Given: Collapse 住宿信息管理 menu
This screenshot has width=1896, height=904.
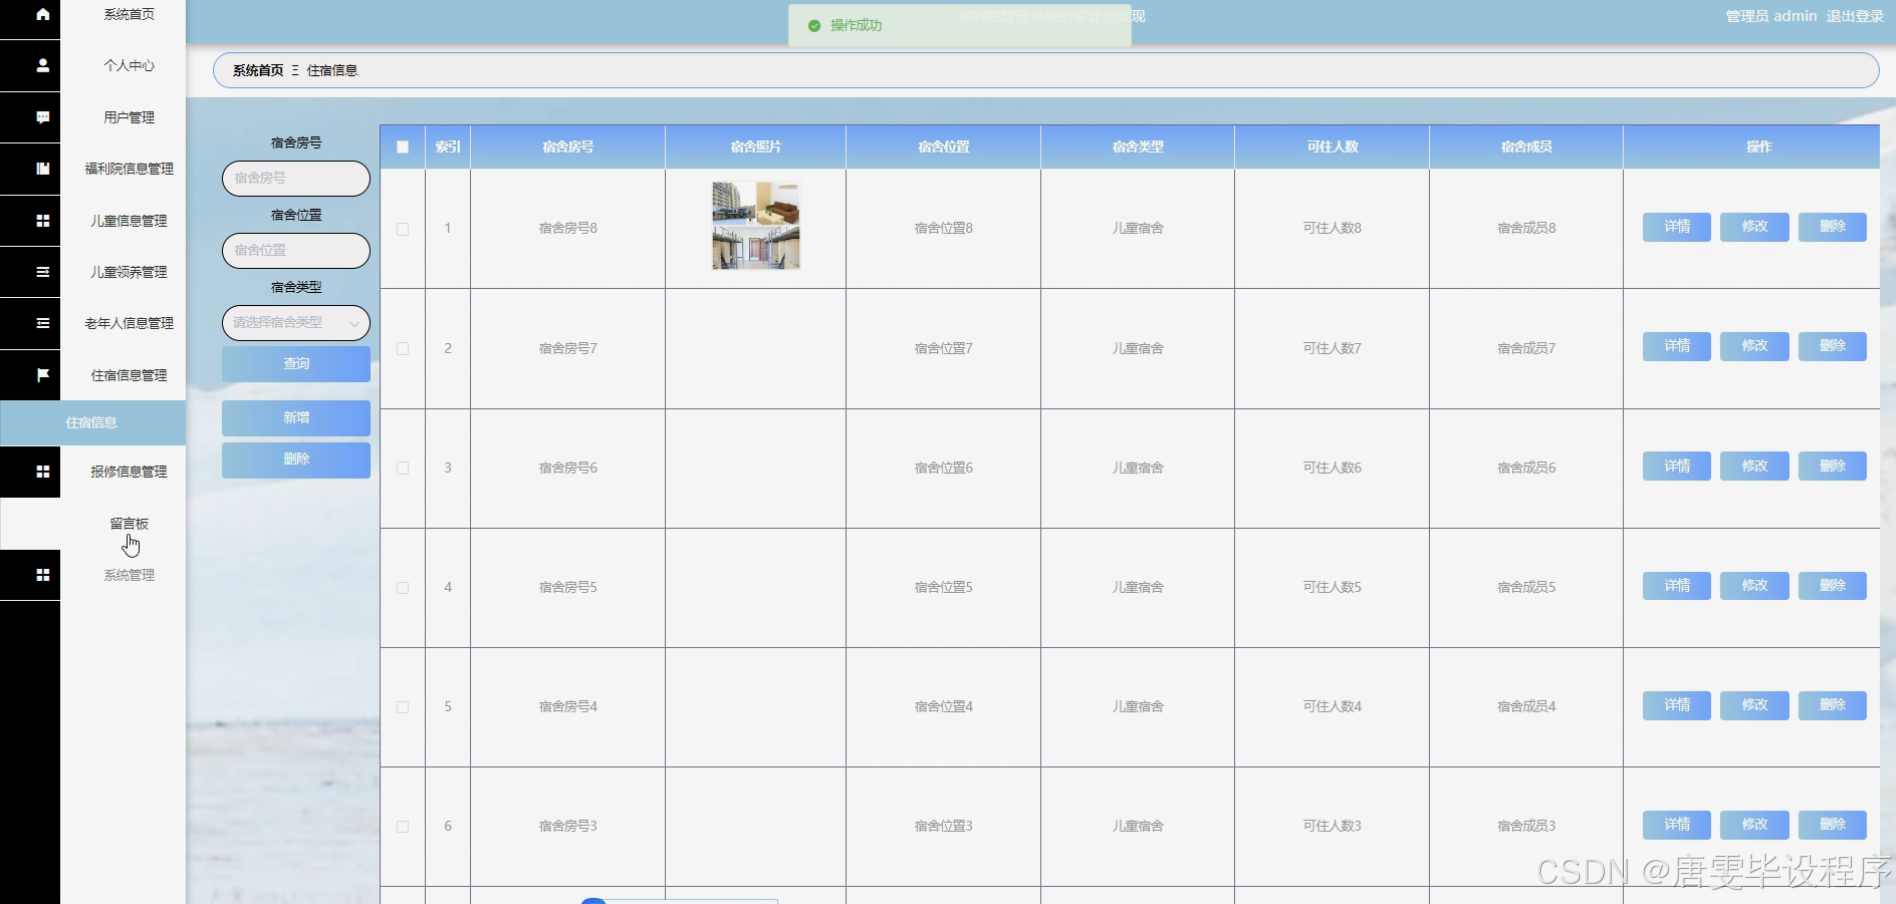Looking at the screenshot, I should click(x=129, y=375).
